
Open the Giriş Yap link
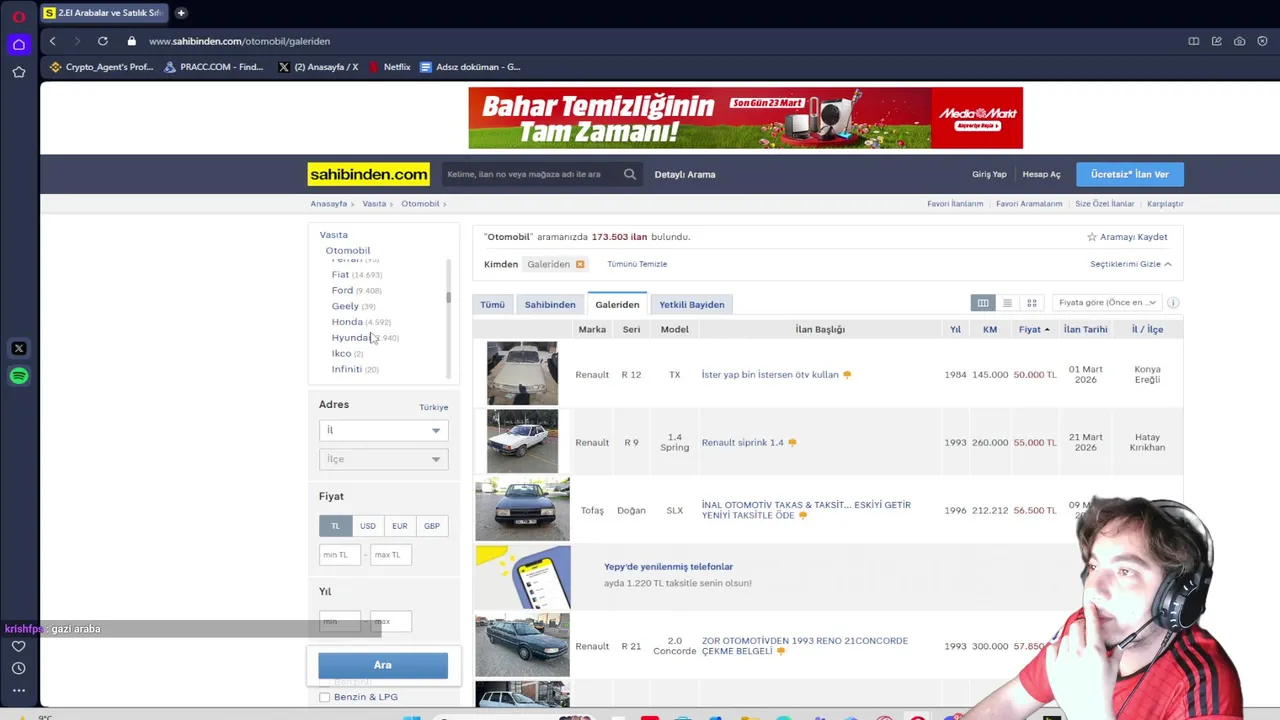(989, 174)
